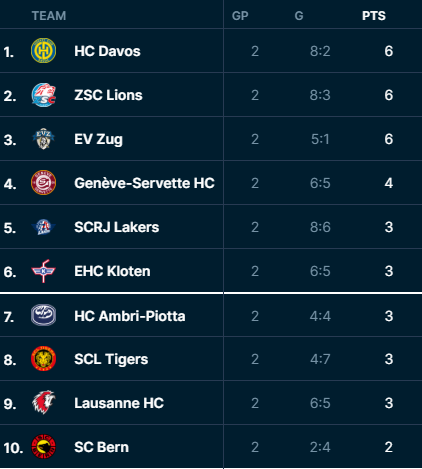
Task: Click the SC Bern bear logo
Action: 43,447
